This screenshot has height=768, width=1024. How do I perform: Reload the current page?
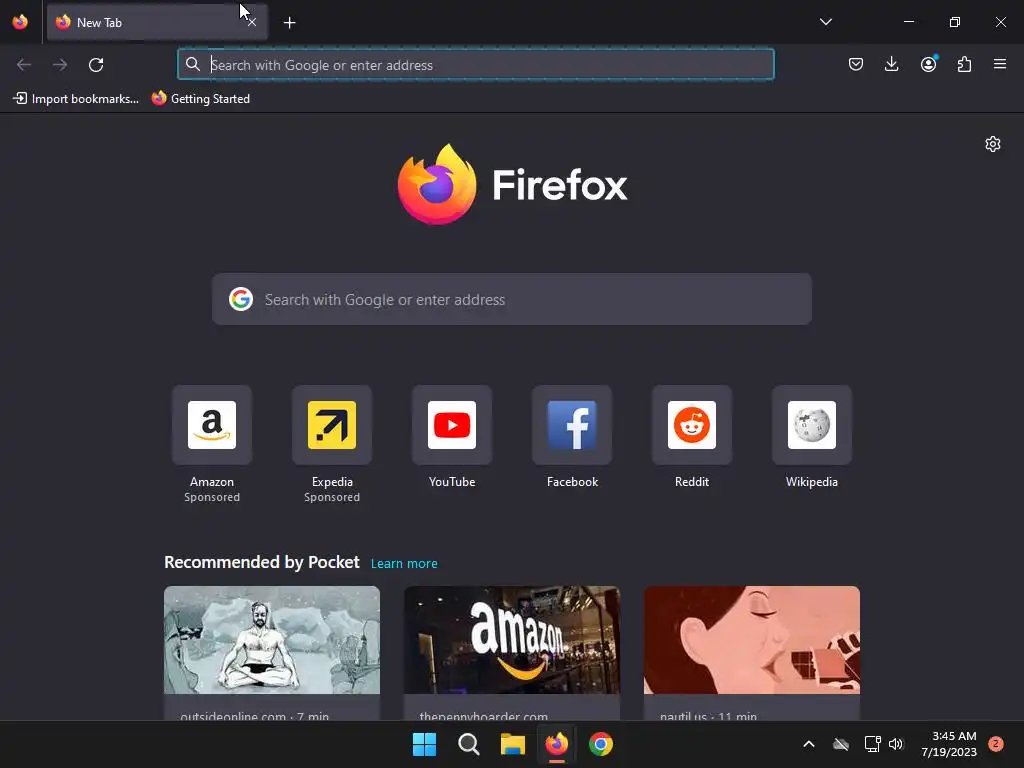96,65
